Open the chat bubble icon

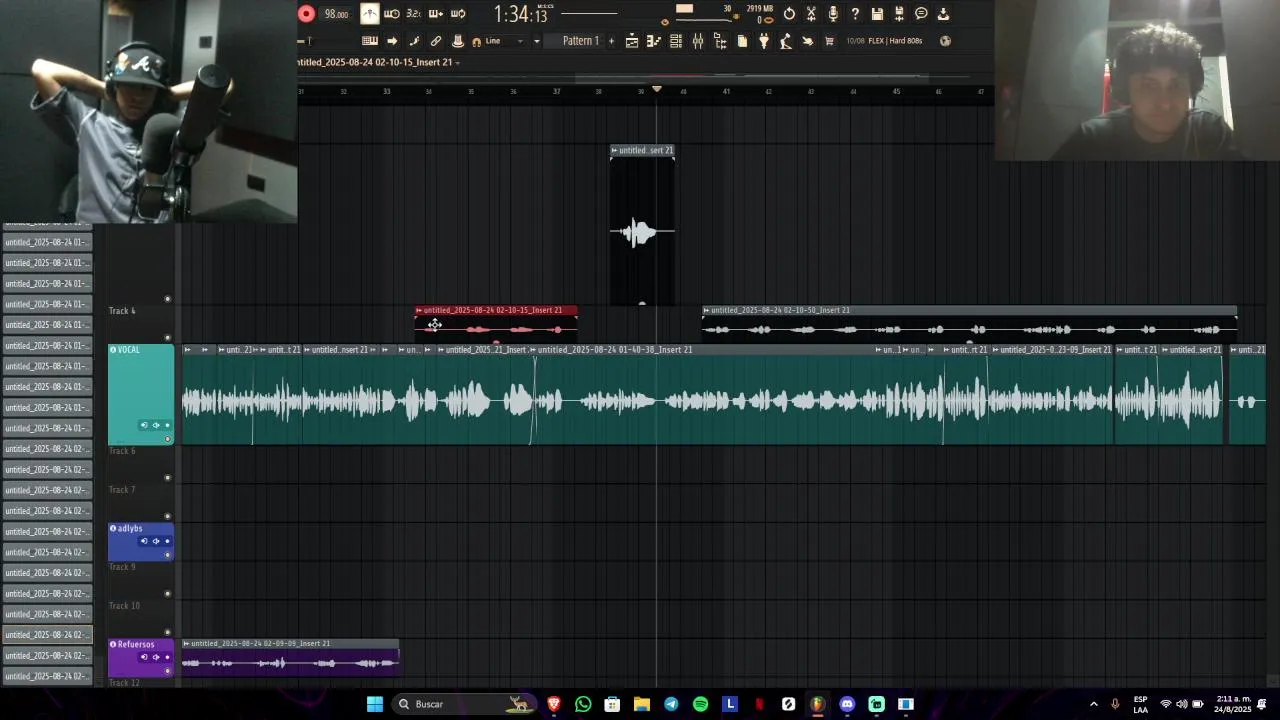921,14
